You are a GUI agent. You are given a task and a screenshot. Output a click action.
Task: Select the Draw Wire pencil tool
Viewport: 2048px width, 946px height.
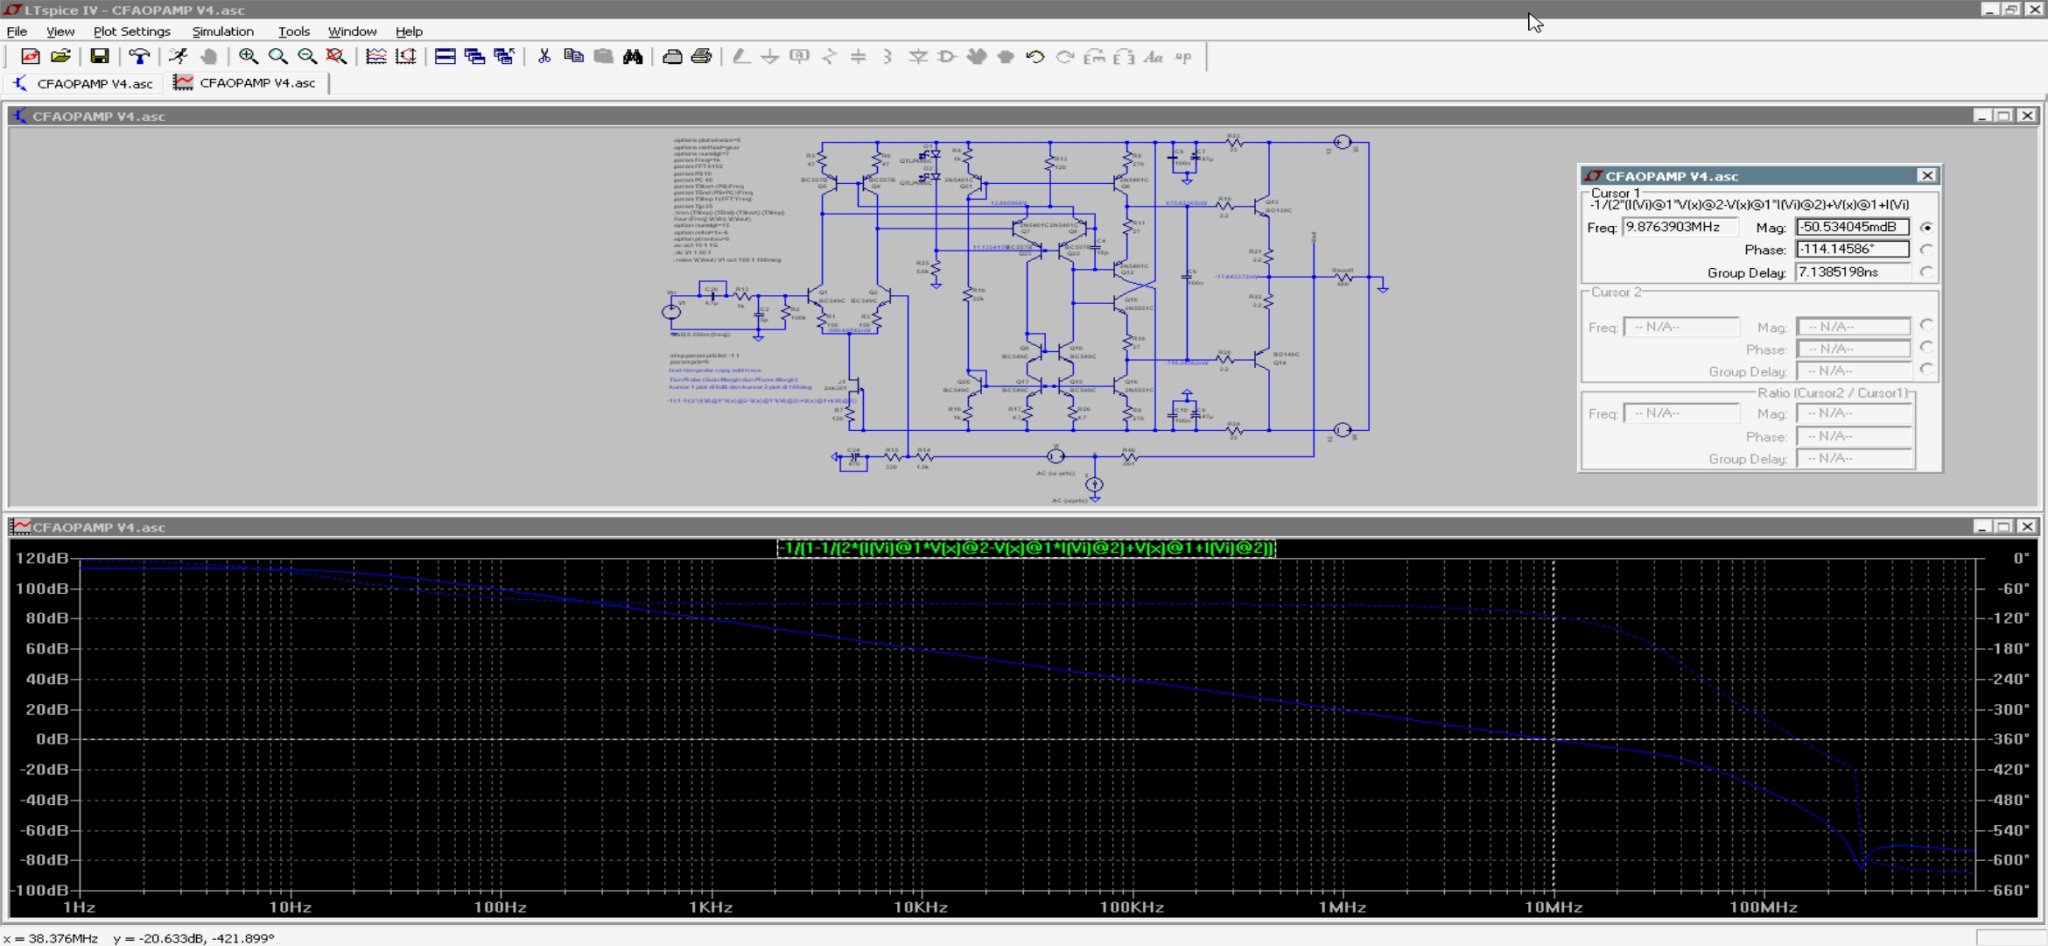pyautogui.click(x=741, y=57)
